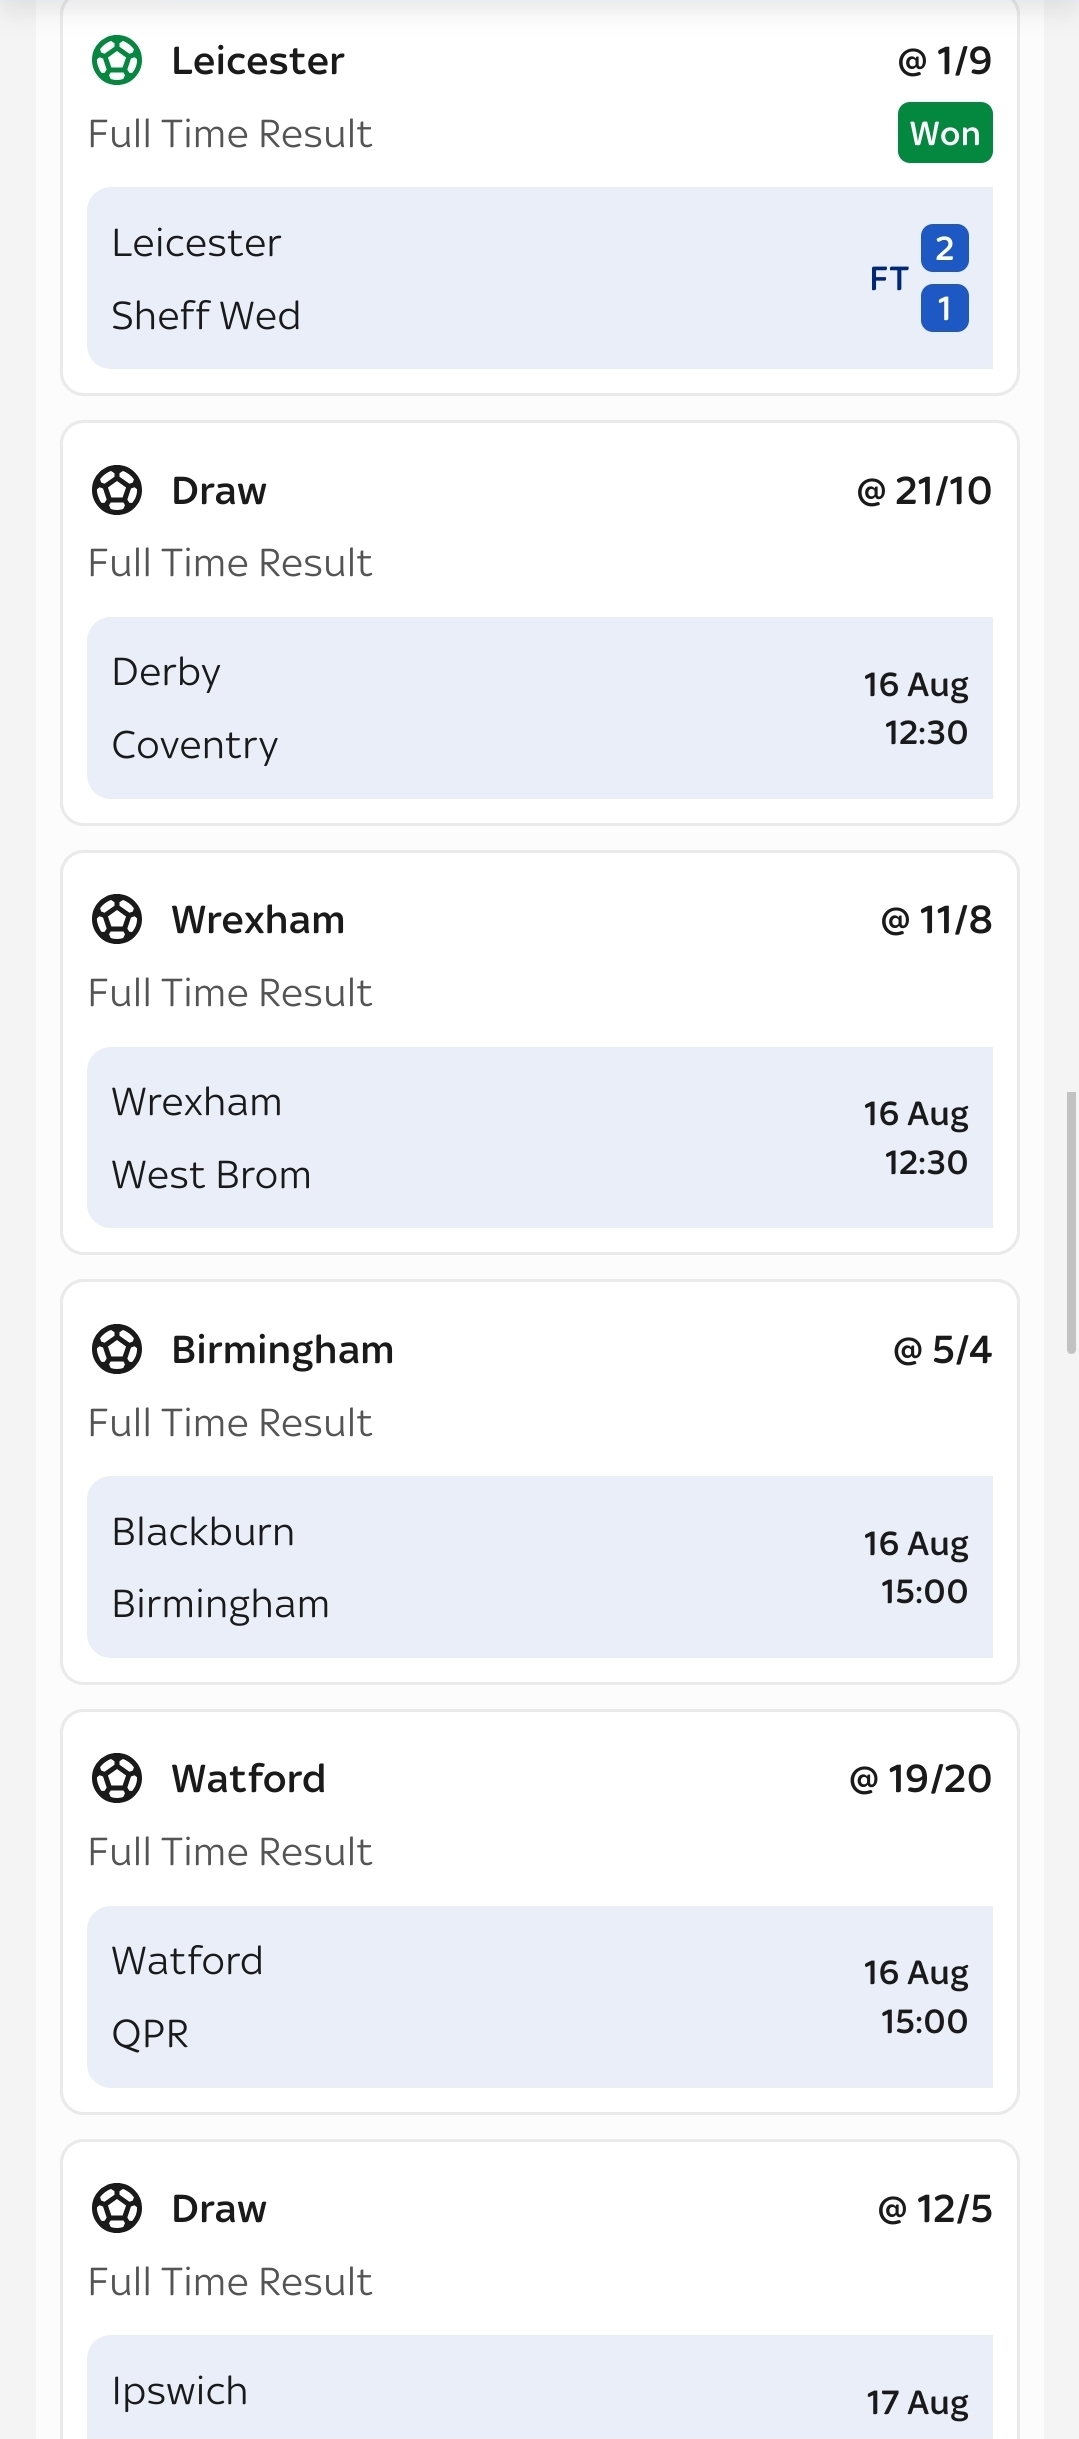Open the Ipswich fixture panel on 17 Aug
The image size is (1079, 2439).
point(540,2387)
